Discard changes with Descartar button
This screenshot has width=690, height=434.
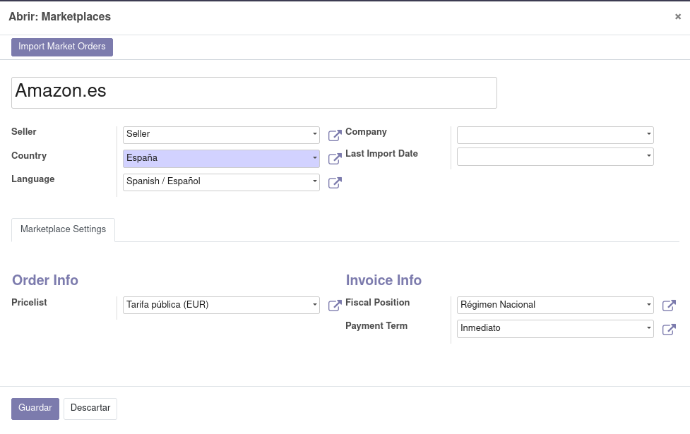pyautogui.click(x=90, y=408)
